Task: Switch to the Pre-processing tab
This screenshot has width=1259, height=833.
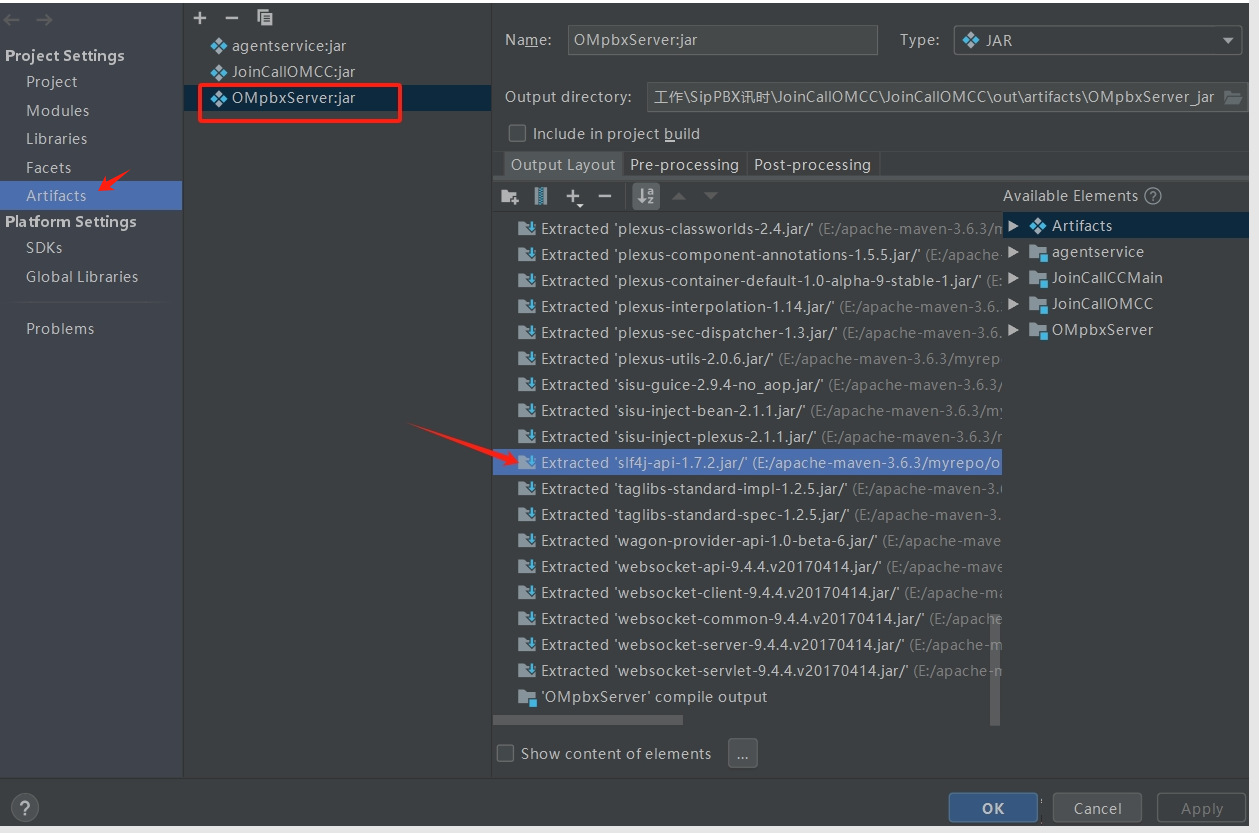Action: 684,164
